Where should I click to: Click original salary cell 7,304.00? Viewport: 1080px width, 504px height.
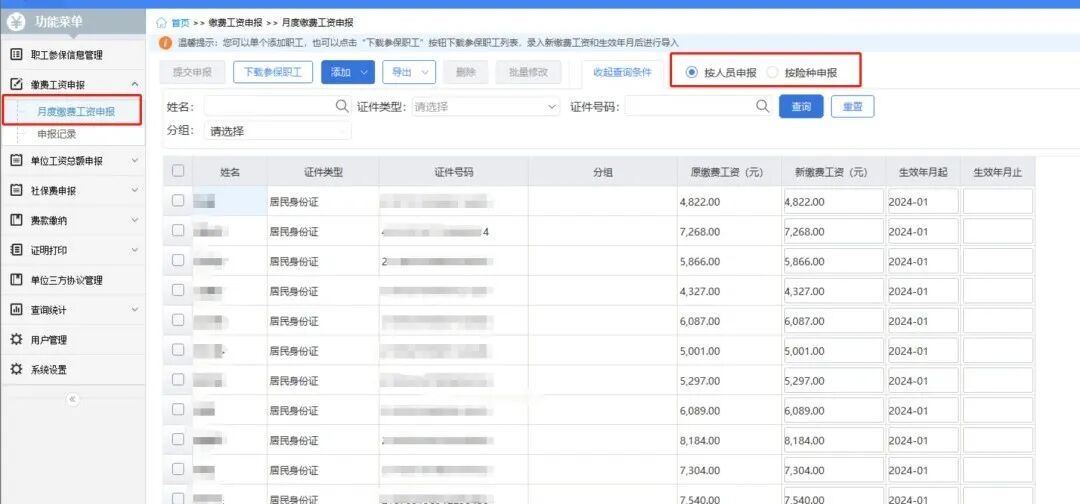click(x=729, y=470)
